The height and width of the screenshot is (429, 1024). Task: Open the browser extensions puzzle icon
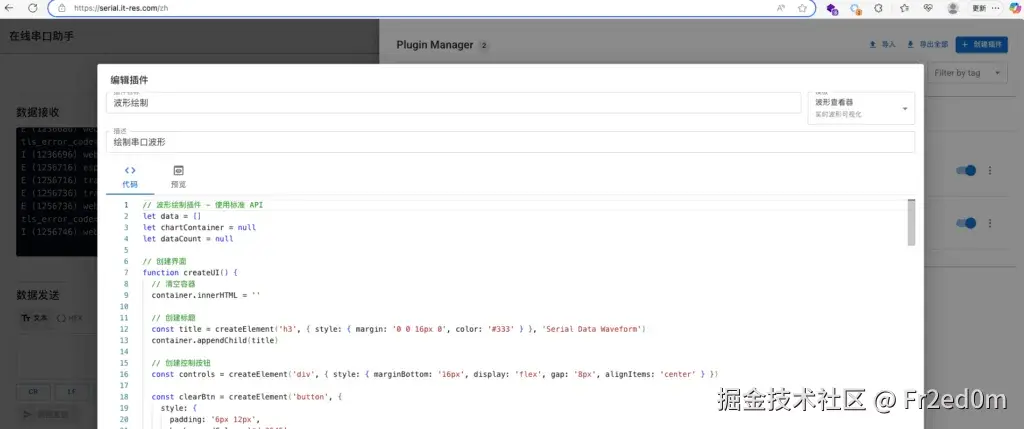878,8
